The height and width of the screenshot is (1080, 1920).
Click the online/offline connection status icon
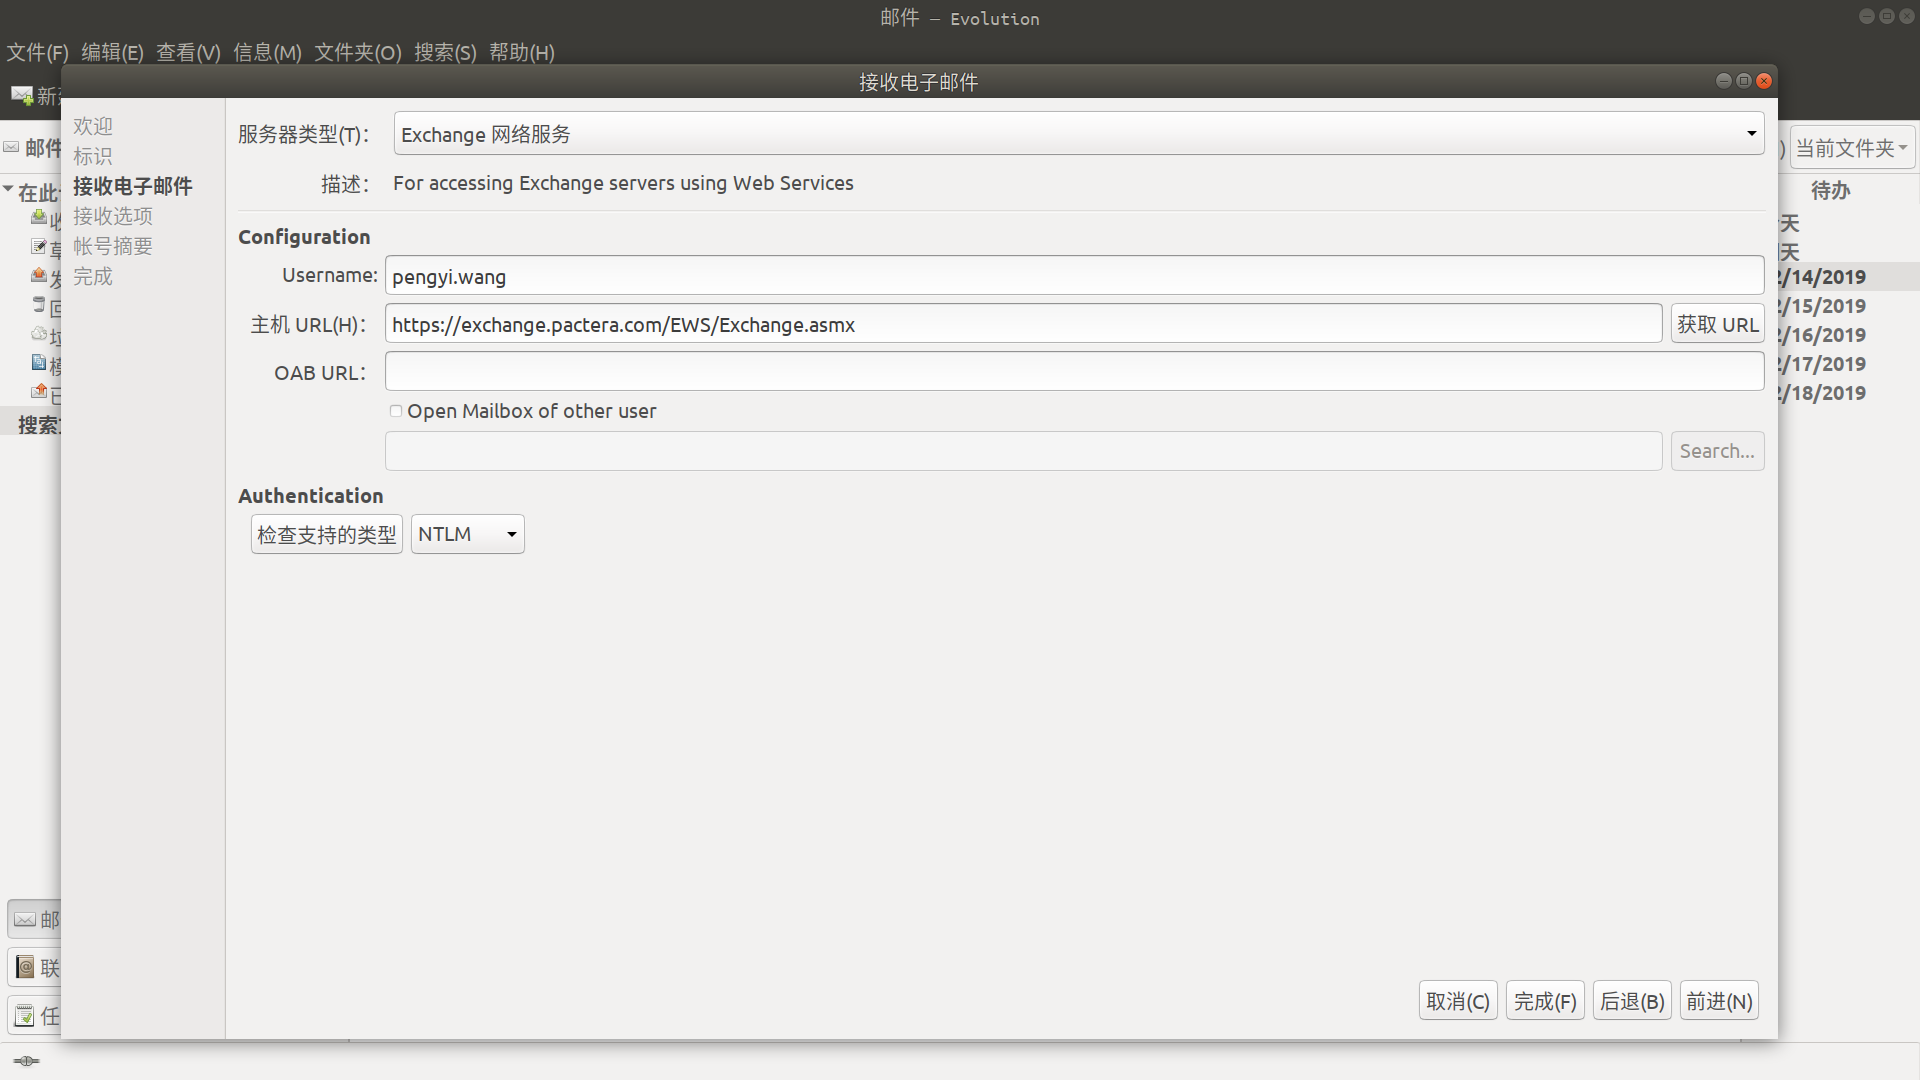point(26,1061)
